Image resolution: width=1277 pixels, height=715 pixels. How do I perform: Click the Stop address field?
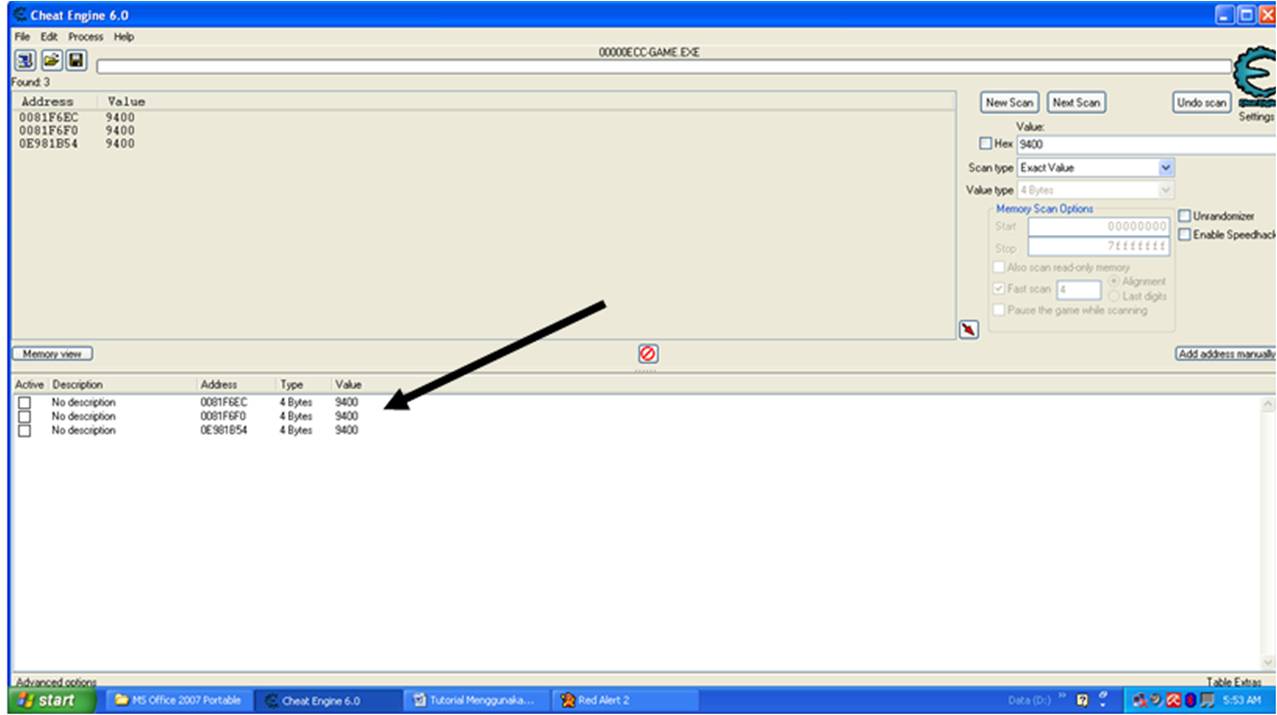(1099, 247)
